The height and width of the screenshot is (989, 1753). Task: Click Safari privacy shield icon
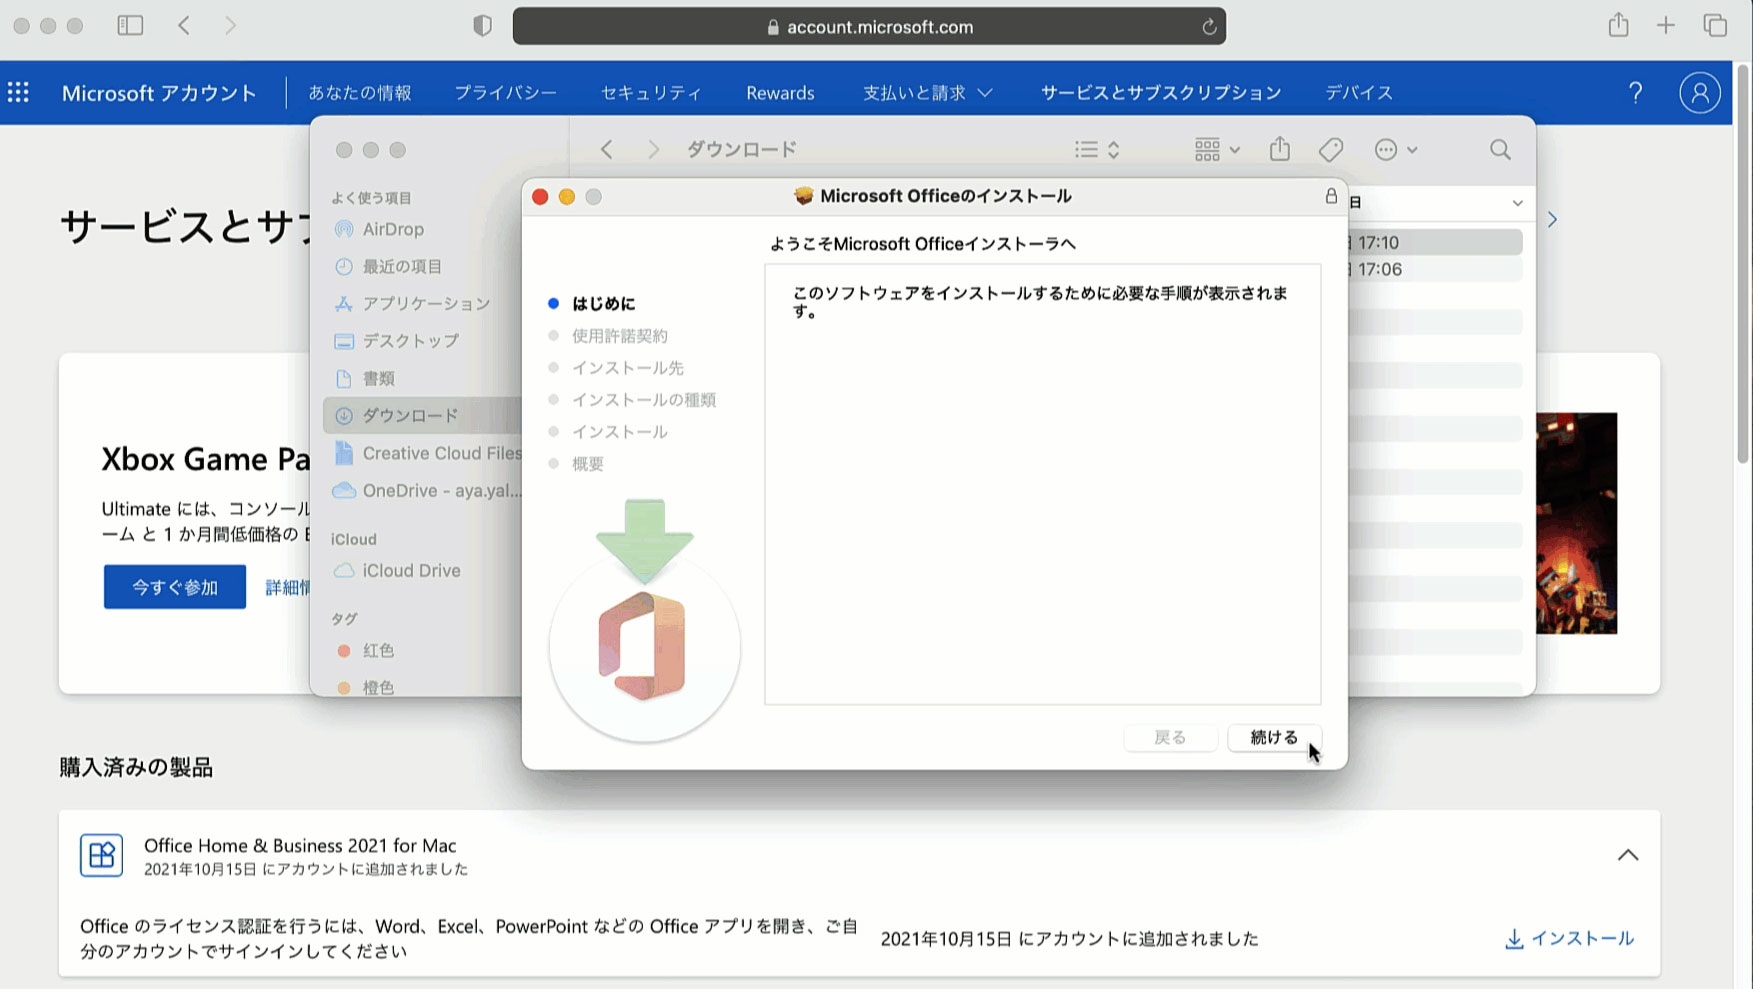[x=482, y=26]
